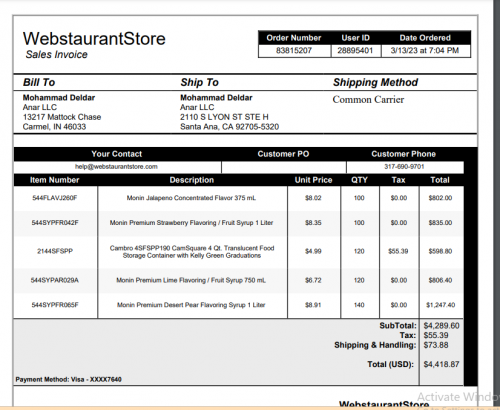Select the order number 83815207

click(294, 51)
